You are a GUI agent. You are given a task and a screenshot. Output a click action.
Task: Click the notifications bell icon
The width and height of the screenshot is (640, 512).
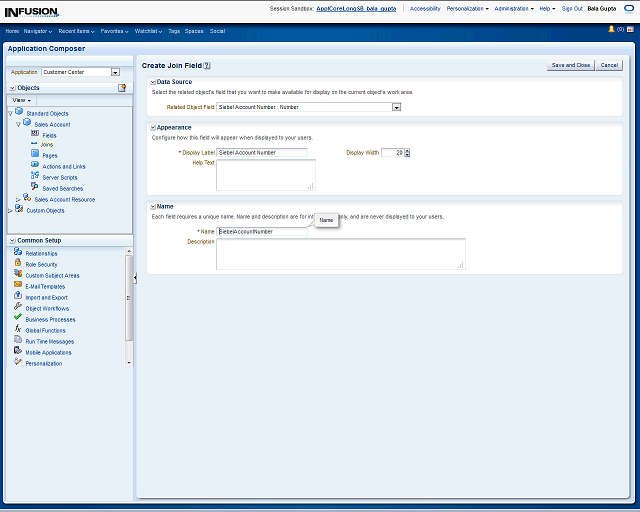pos(611,29)
